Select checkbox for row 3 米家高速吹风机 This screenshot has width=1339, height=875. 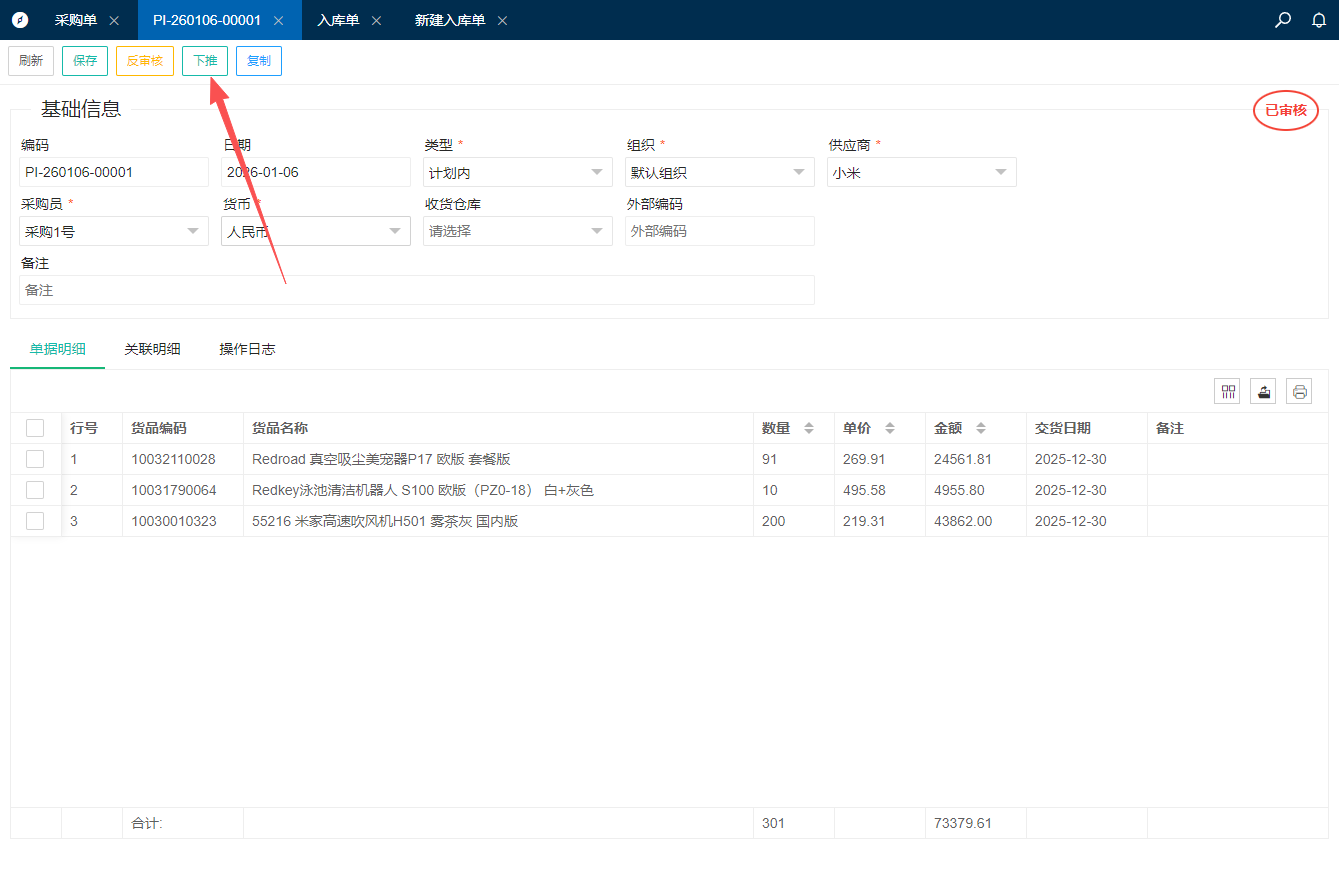click(x=35, y=521)
